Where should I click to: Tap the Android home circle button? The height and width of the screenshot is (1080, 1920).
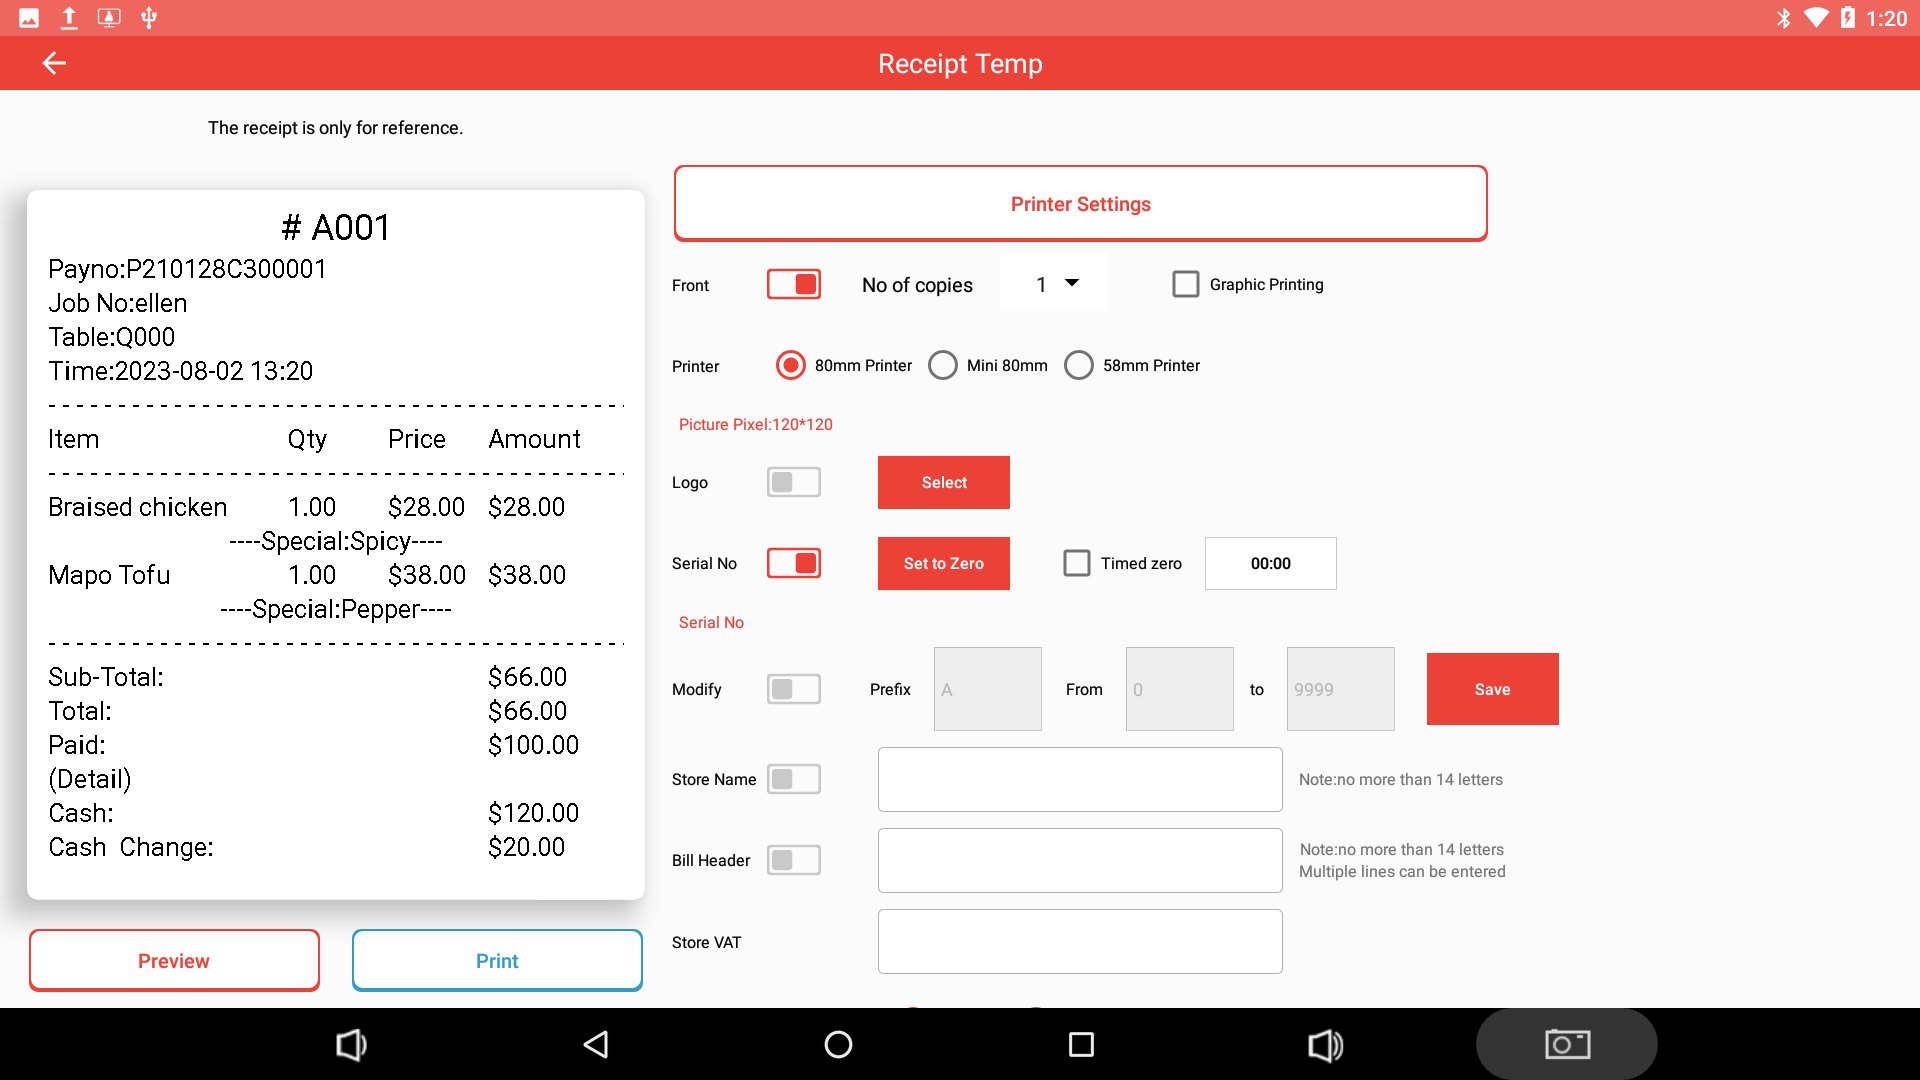click(x=838, y=1045)
